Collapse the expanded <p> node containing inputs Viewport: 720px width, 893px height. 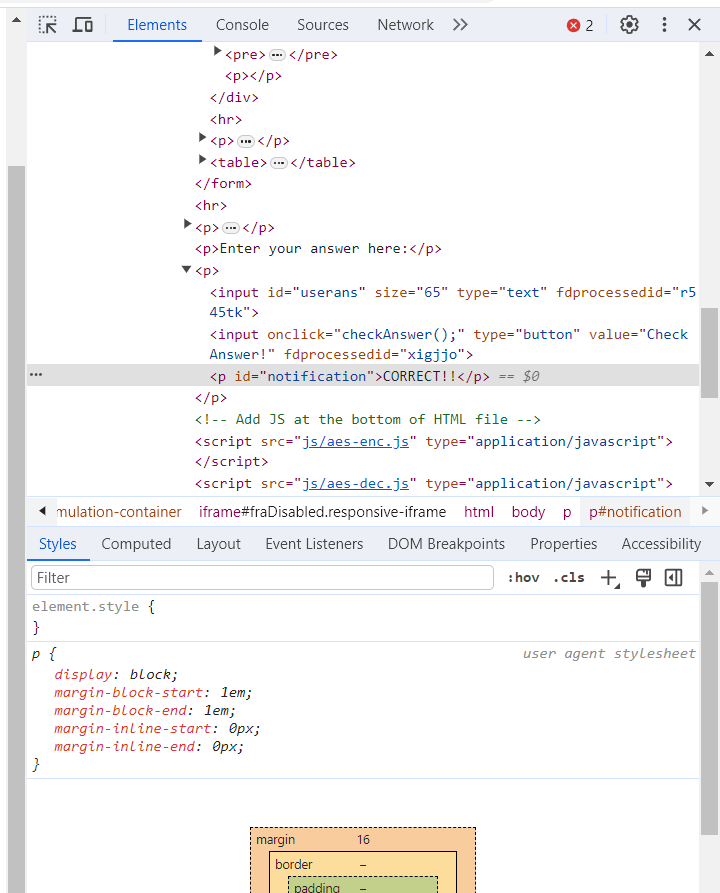[186, 270]
